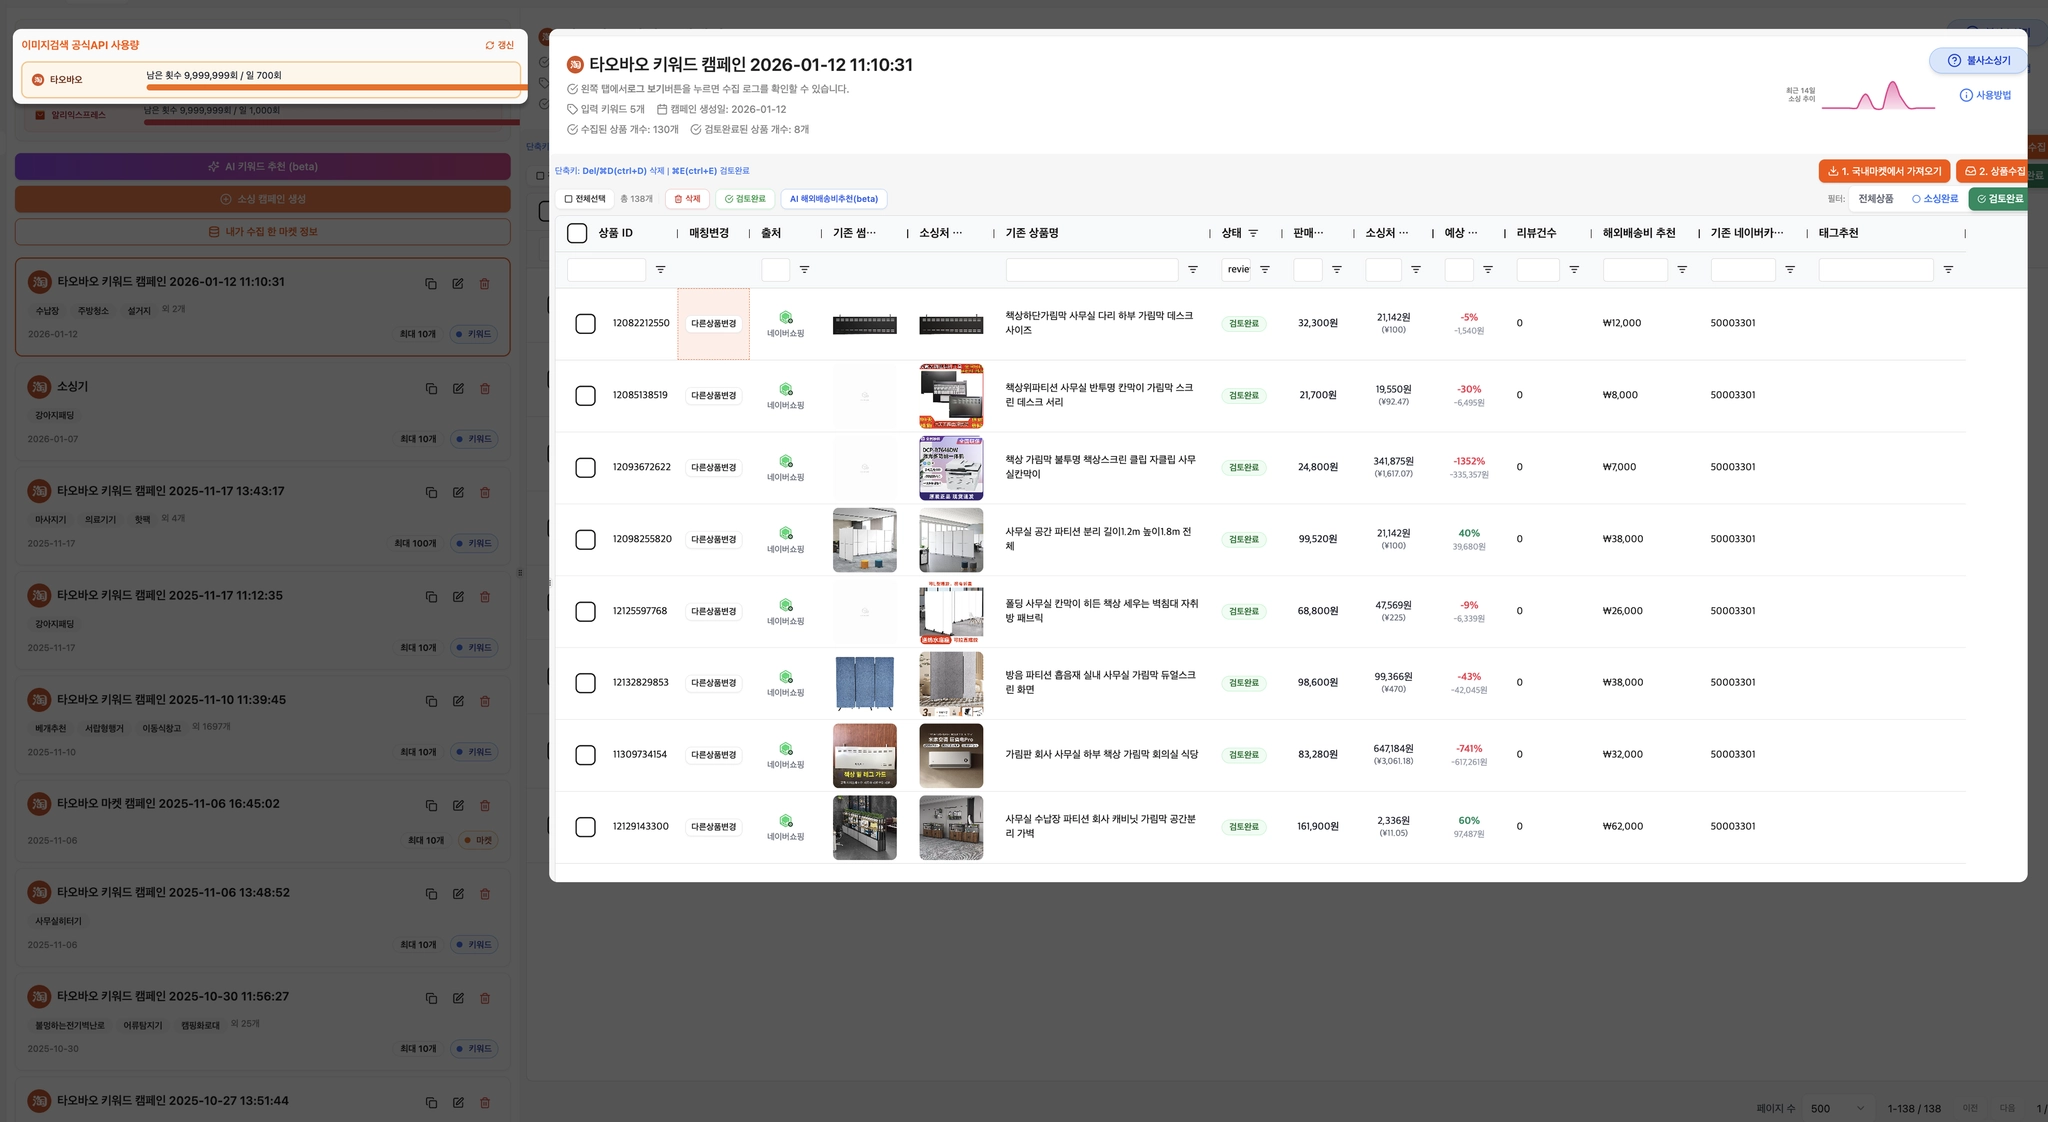Click the 상태 column header filter icon
2048x1122 pixels.
pos(1253,233)
